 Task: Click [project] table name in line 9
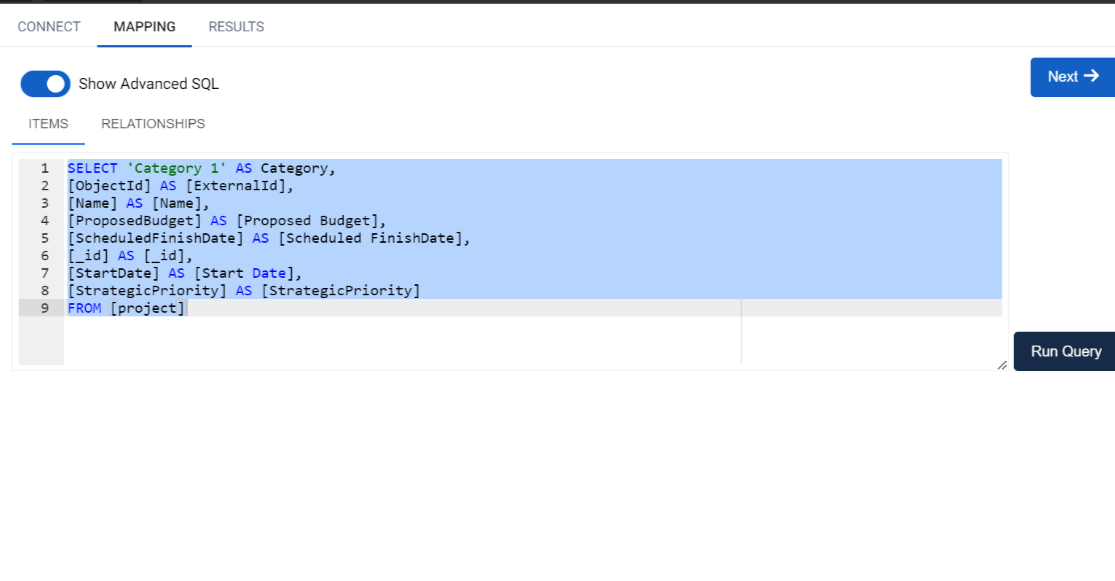click(147, 308)
